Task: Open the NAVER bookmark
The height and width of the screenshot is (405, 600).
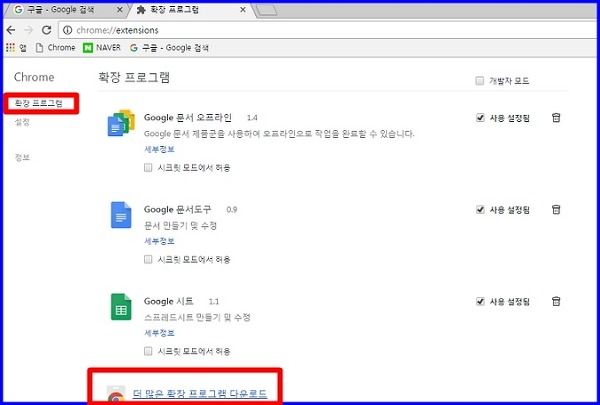Action: [102, 48]
